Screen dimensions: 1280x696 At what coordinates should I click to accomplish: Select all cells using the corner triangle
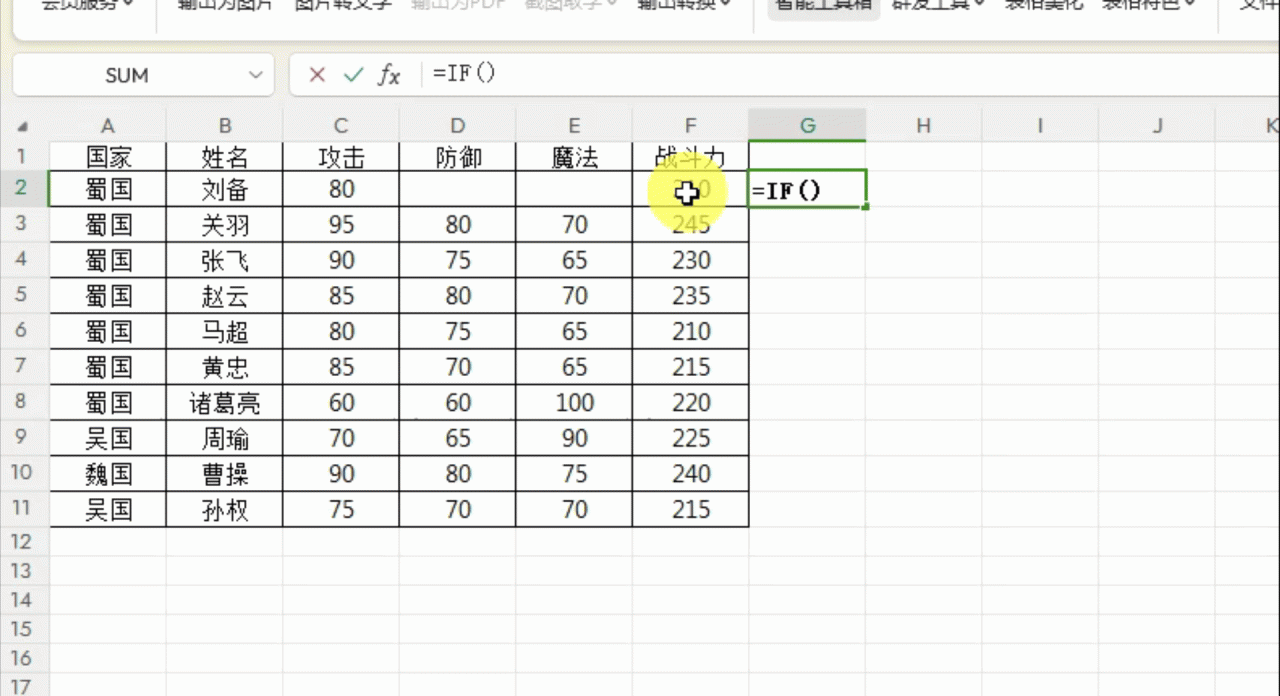pos(23,127)
